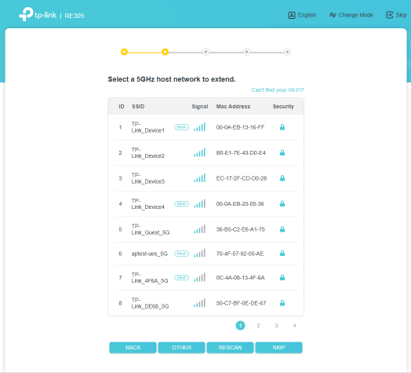Click the lock icon for TP-Link_Device1

click(x=282, y=127)
